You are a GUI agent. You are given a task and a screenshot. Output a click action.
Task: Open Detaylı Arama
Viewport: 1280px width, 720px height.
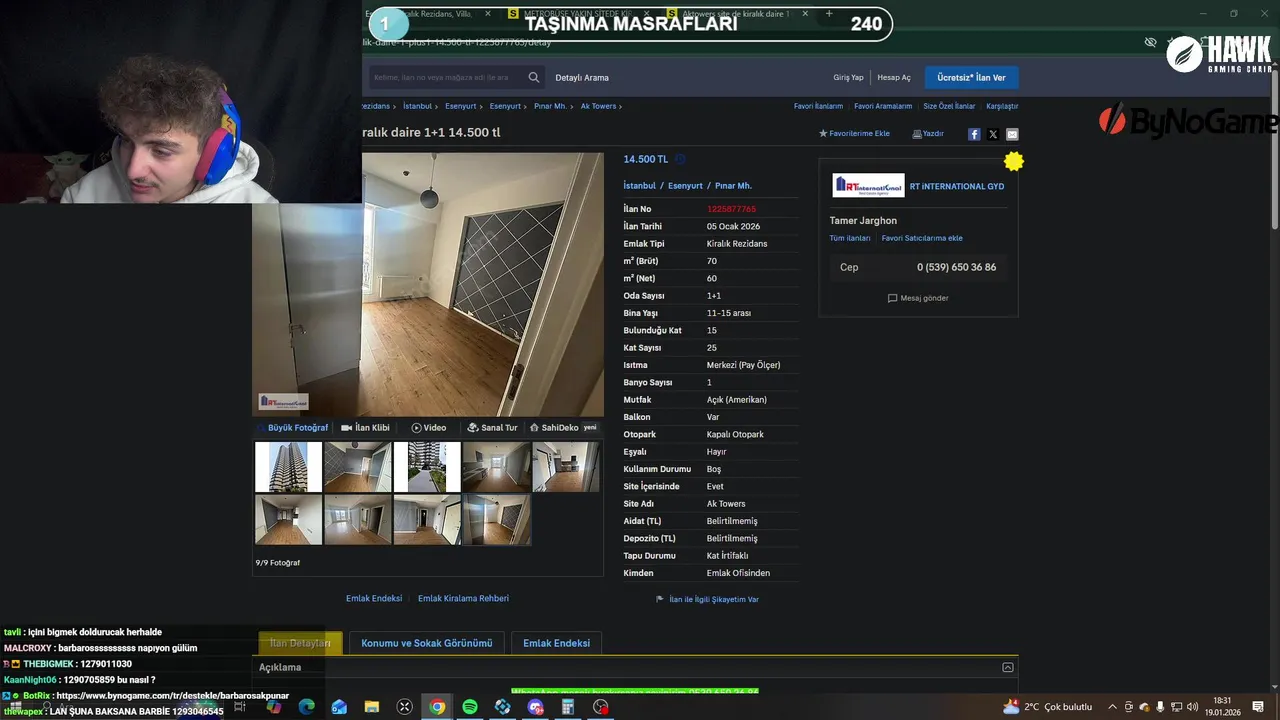pos(582,77)
